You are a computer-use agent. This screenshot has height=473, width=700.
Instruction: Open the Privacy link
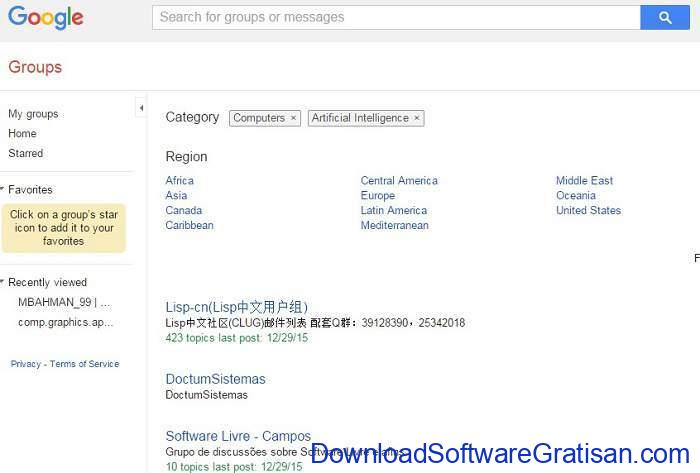coord(25,364)
